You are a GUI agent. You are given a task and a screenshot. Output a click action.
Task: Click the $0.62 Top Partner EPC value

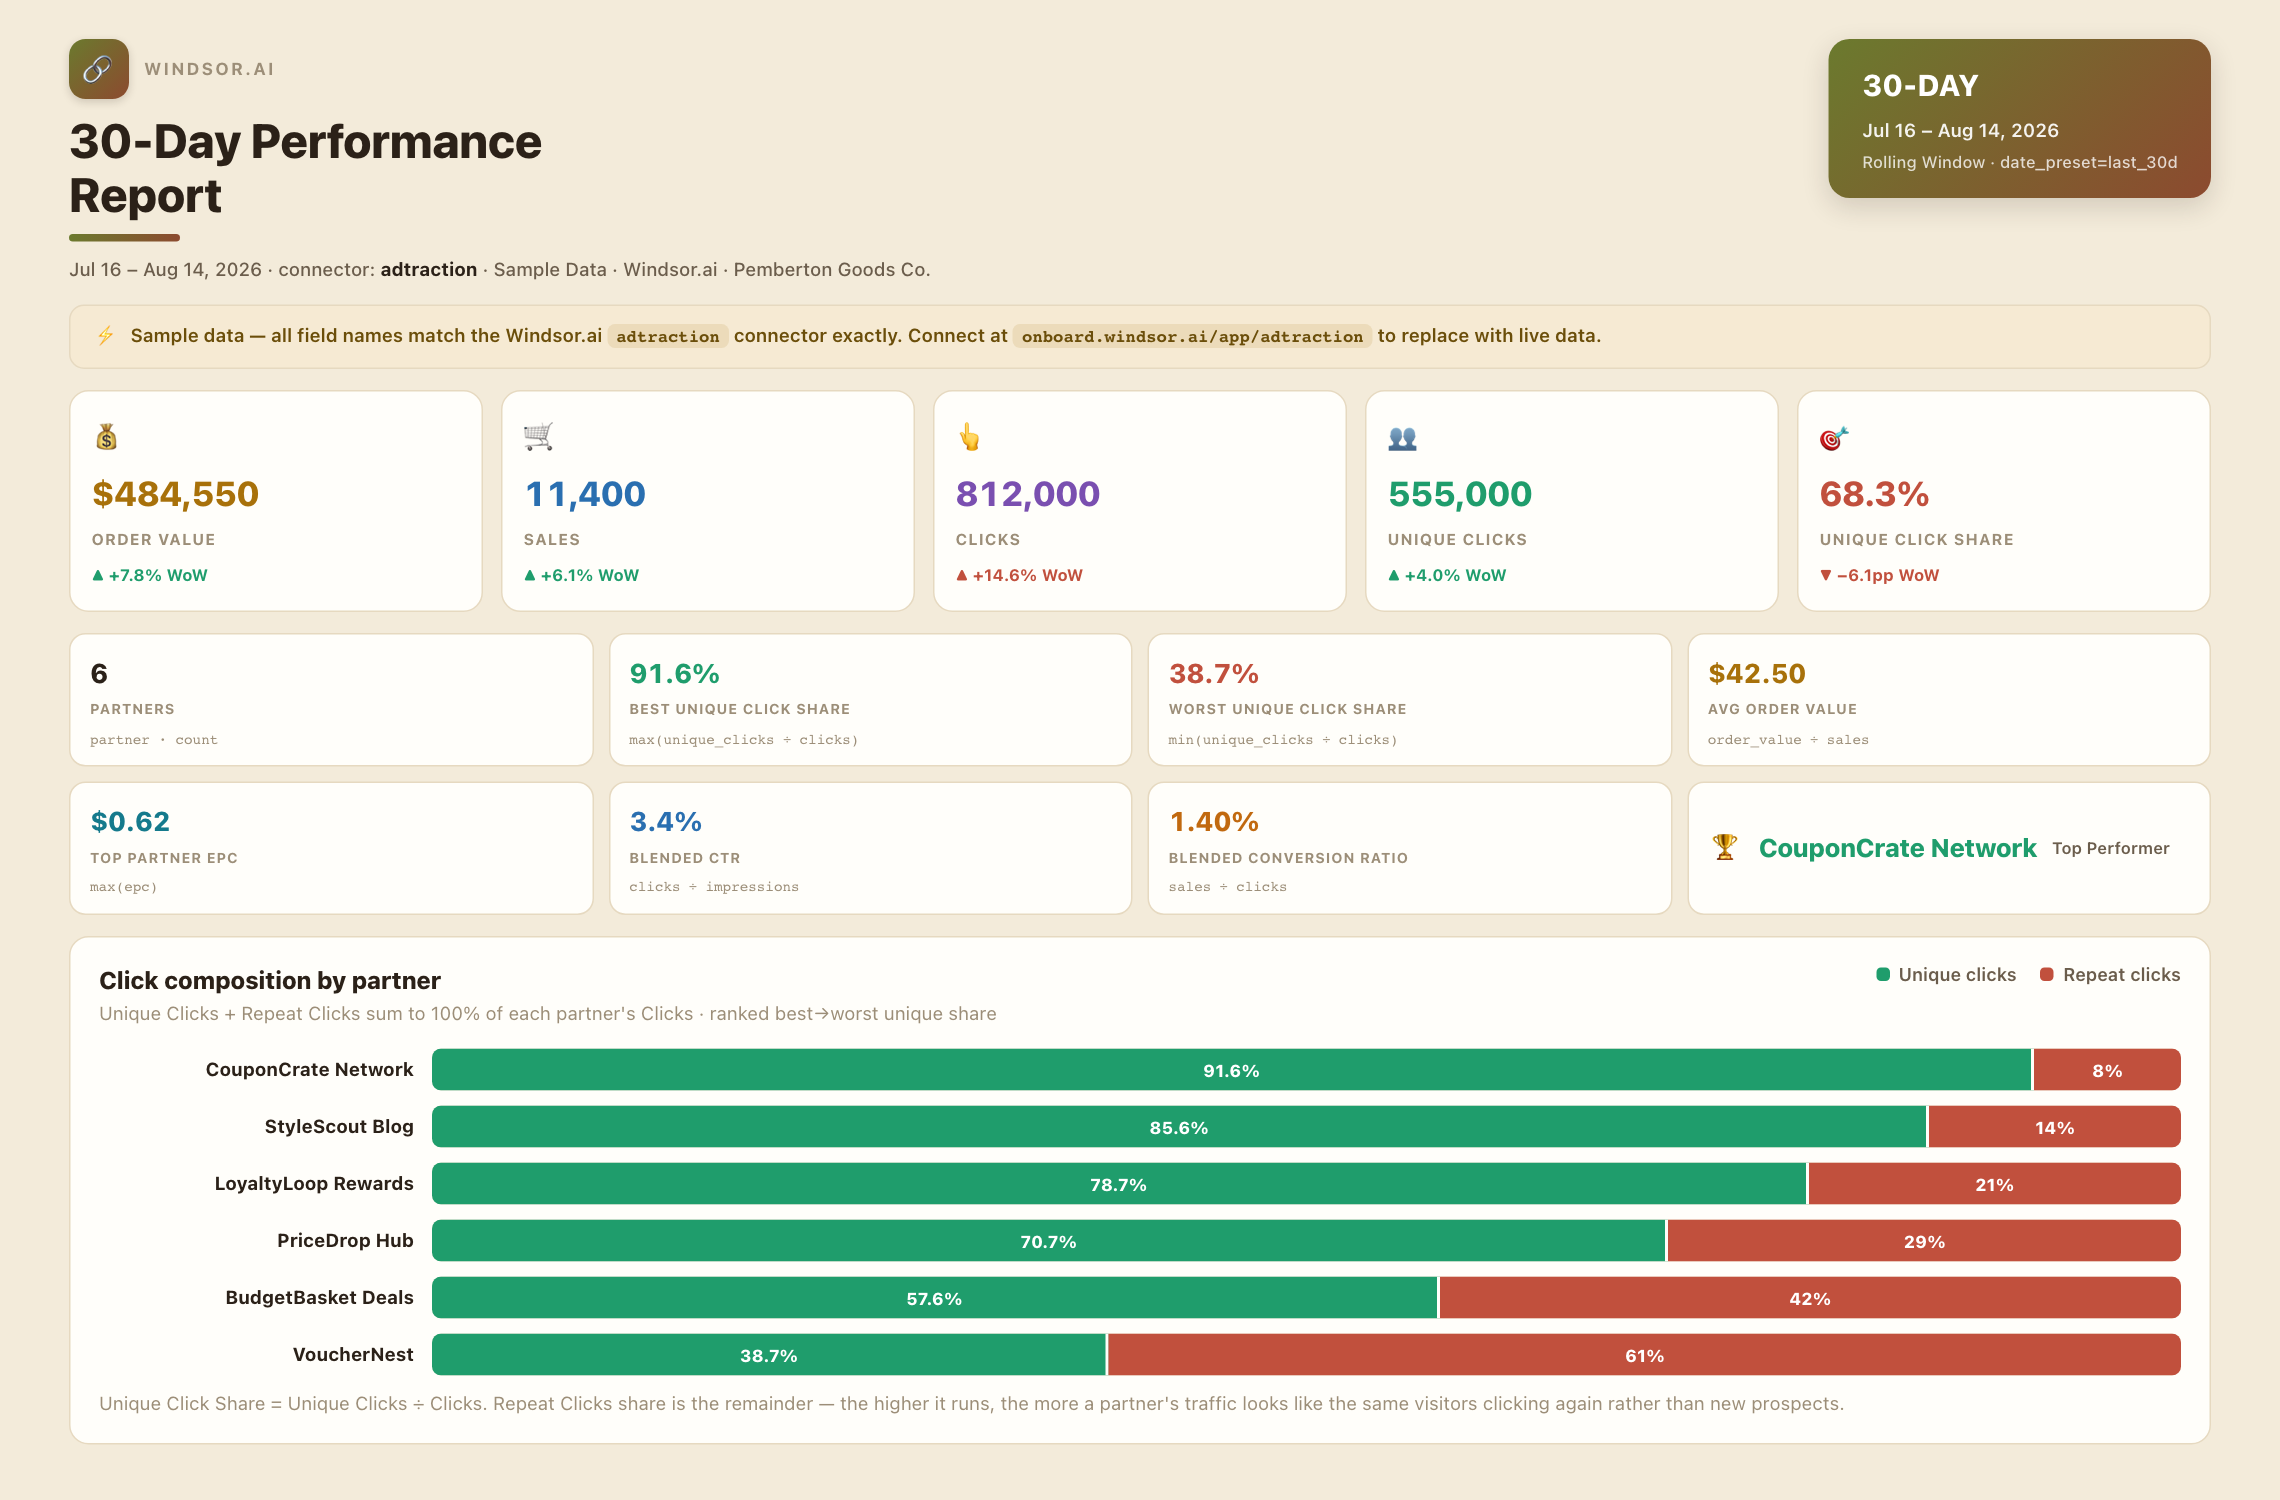coord(130,822)
